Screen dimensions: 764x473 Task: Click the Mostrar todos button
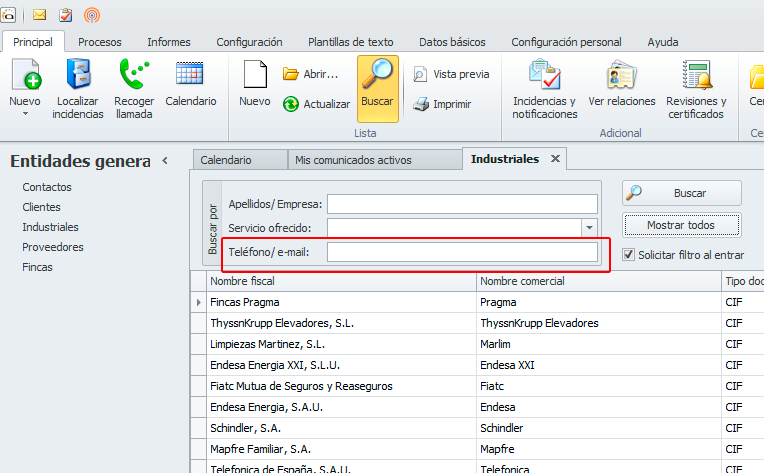coord(682,225)
